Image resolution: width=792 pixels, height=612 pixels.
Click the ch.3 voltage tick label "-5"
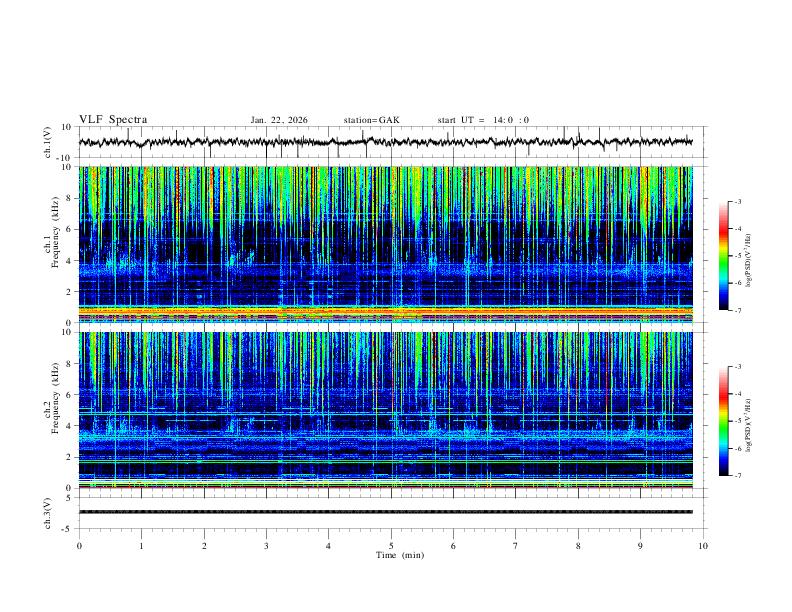tap(68, 529)
